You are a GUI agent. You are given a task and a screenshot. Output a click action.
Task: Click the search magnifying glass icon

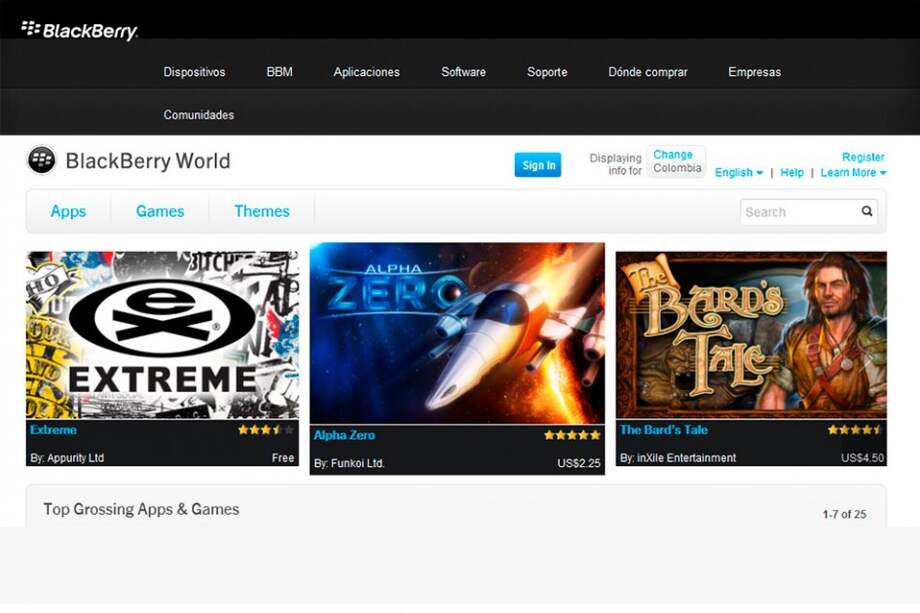[x=866, y=211]
